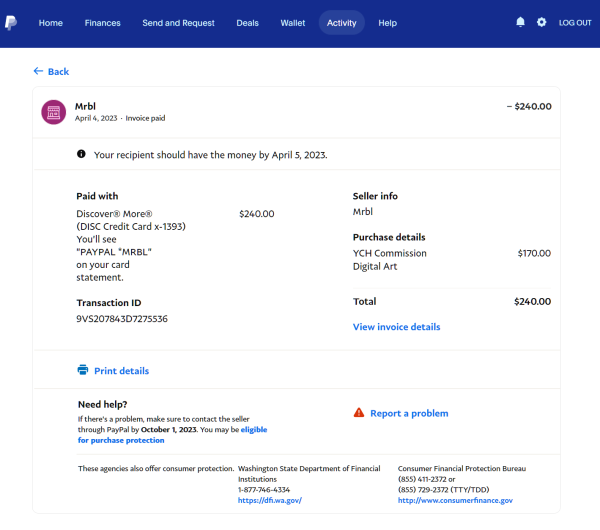
Task: Click the info icon beside recipient message
Action: click(81, 154)
